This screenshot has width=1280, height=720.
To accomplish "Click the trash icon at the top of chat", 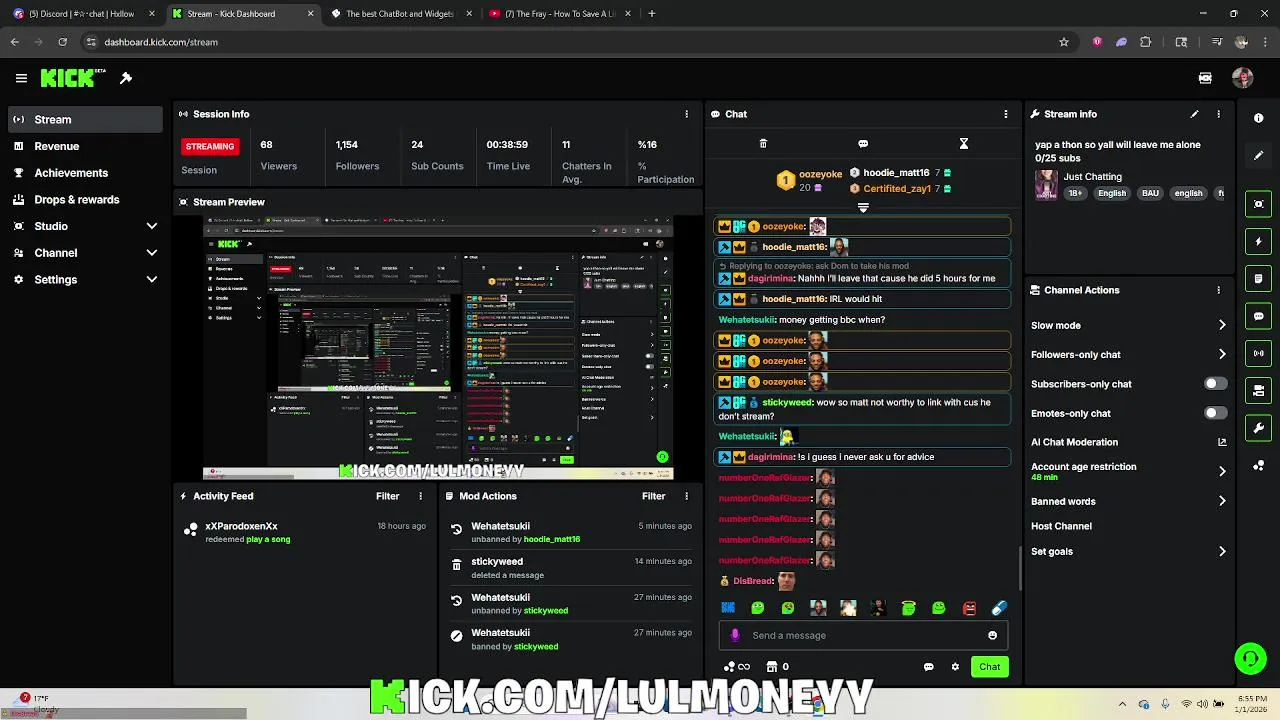I will (763, 144).
